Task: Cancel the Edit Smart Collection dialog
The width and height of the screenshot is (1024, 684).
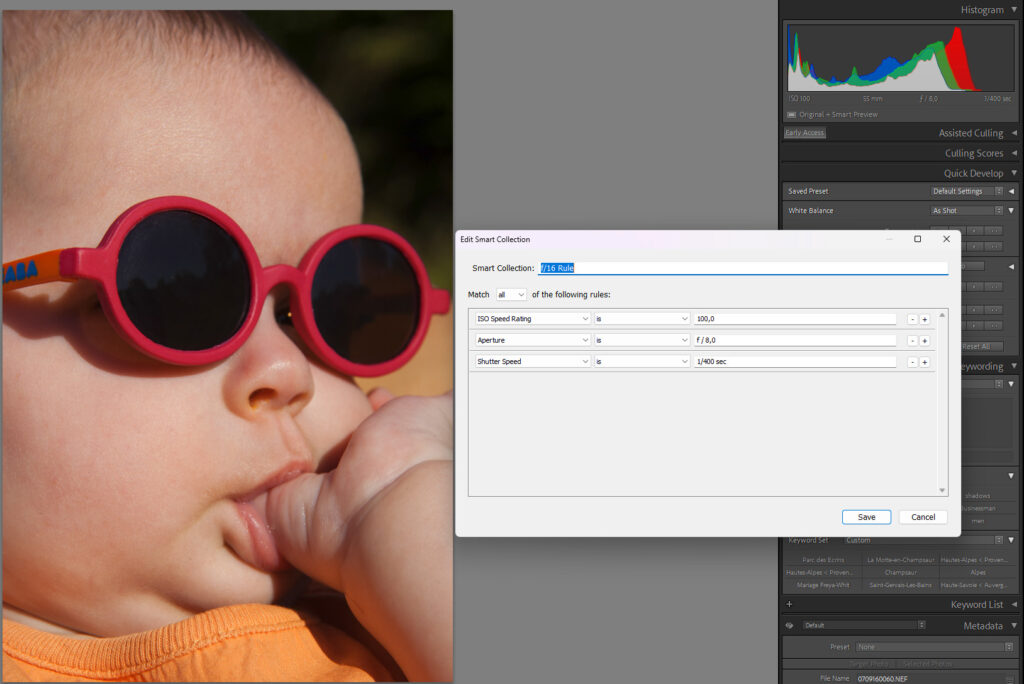Action: coord(923,517)
